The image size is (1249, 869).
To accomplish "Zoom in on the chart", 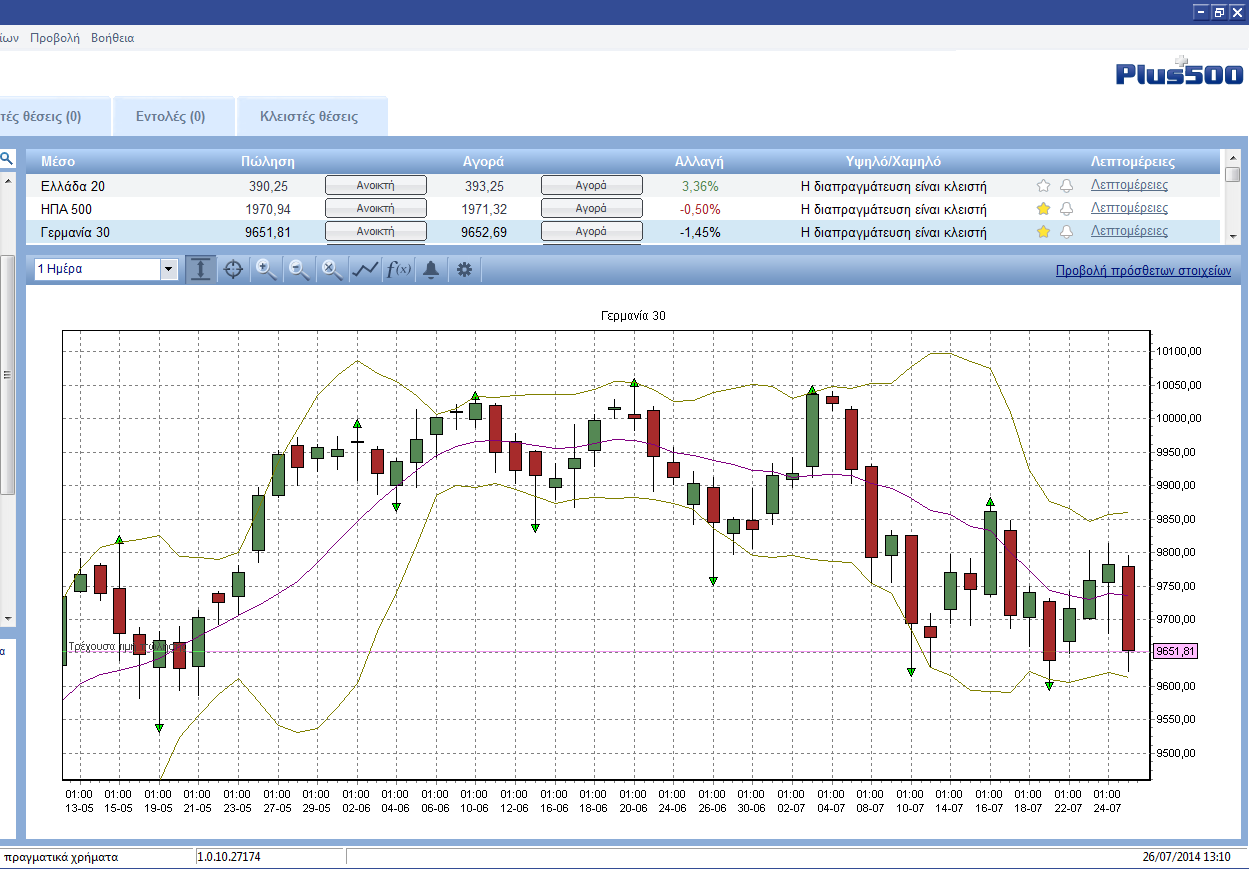I will pyautogui.click(x=266, y=270).
